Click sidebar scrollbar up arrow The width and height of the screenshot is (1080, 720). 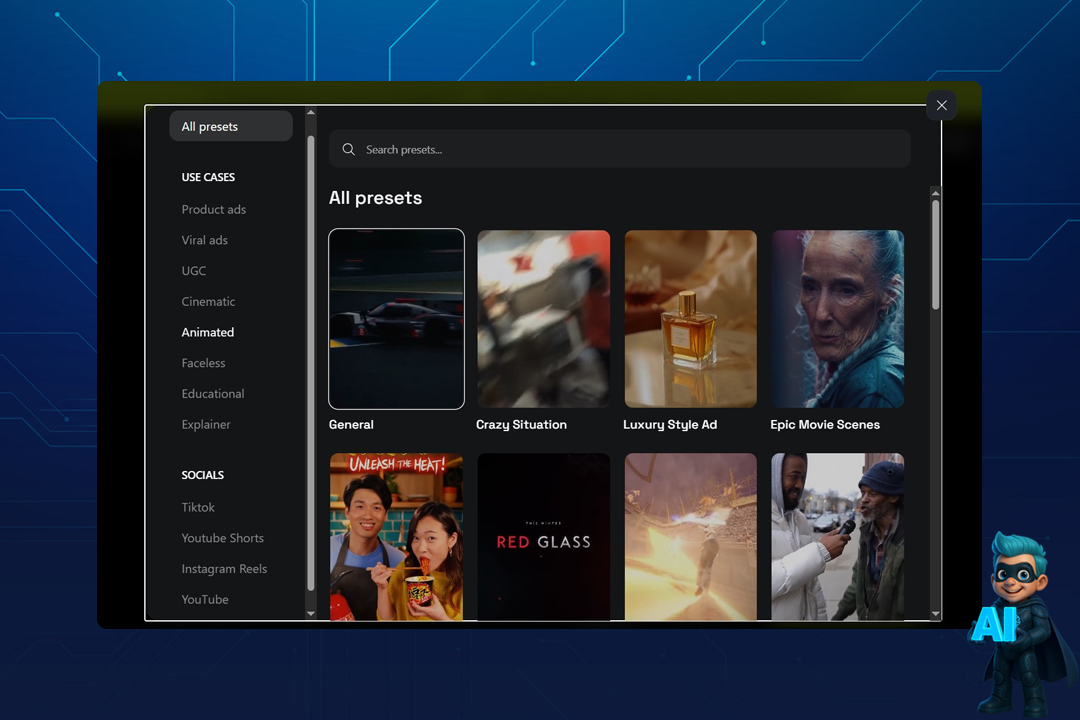(x=311, y=113)
